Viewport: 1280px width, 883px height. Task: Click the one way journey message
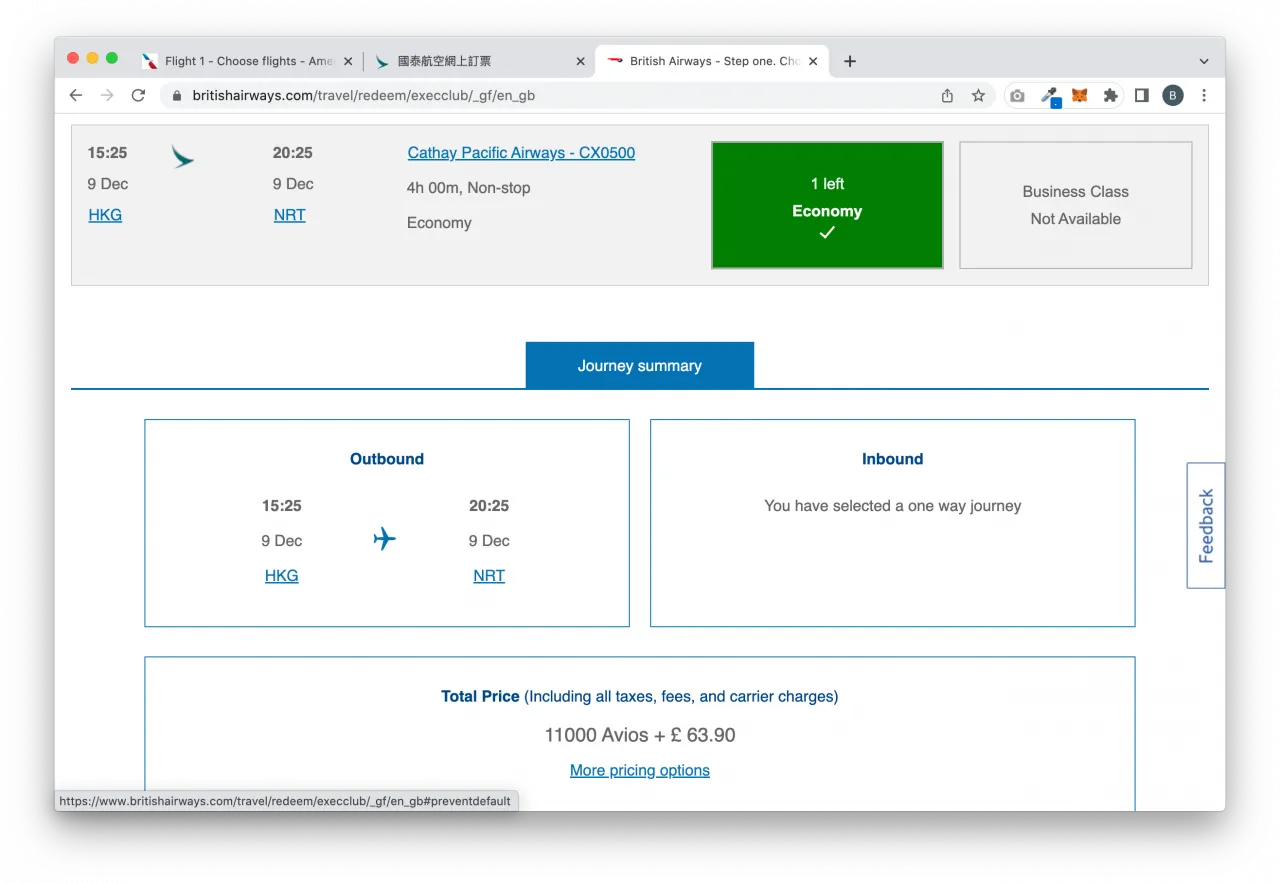(x=893, y=506)
